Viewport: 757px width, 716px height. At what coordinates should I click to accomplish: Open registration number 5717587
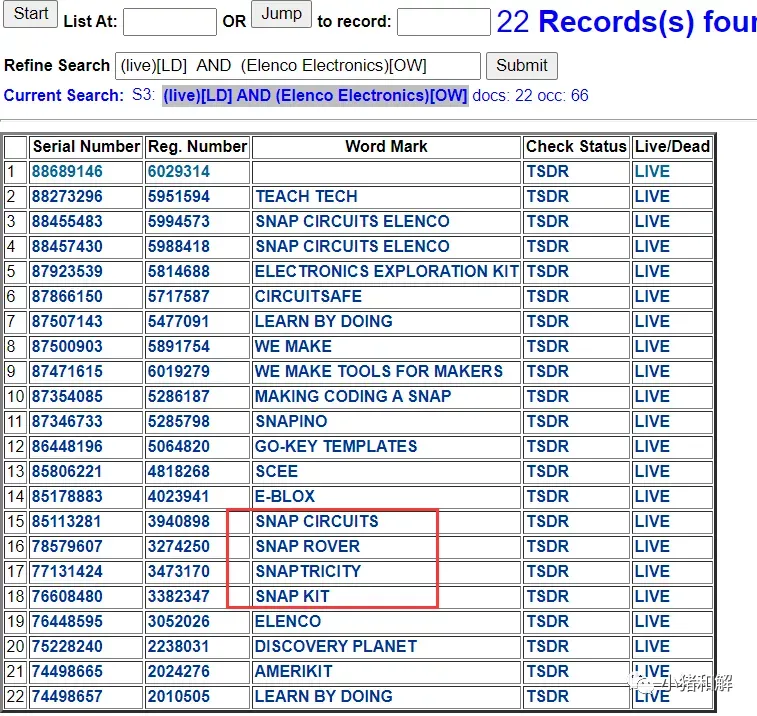click(x=179, y=296)
